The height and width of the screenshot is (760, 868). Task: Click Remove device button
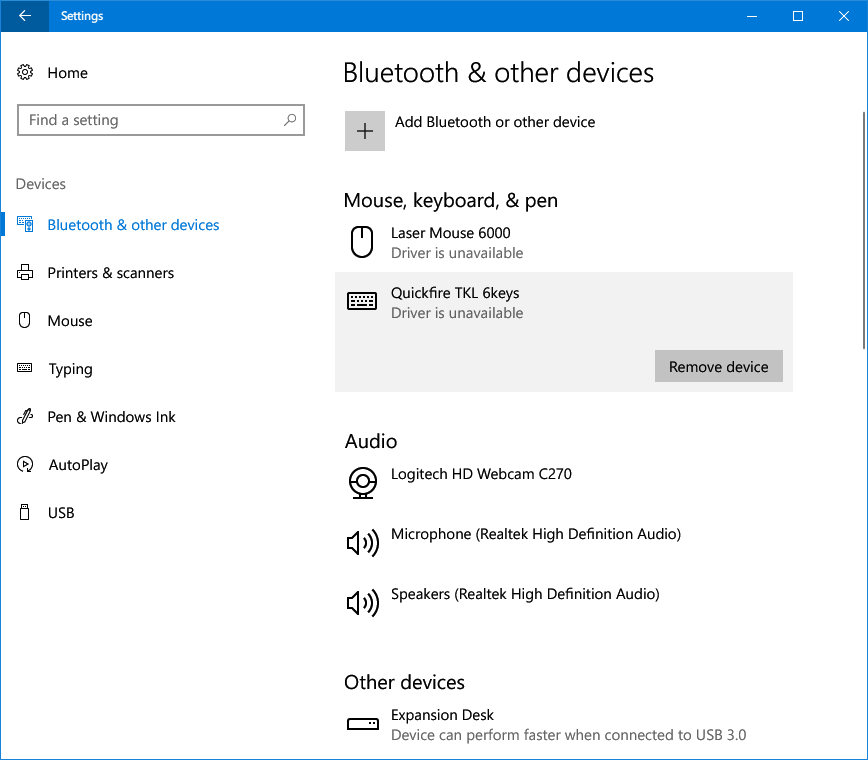tap(719, 366)
